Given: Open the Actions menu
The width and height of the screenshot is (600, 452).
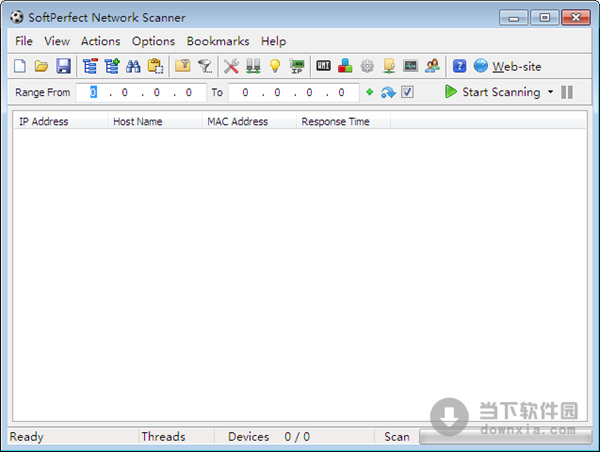Looking at the screenshot, I should point(101,41).
